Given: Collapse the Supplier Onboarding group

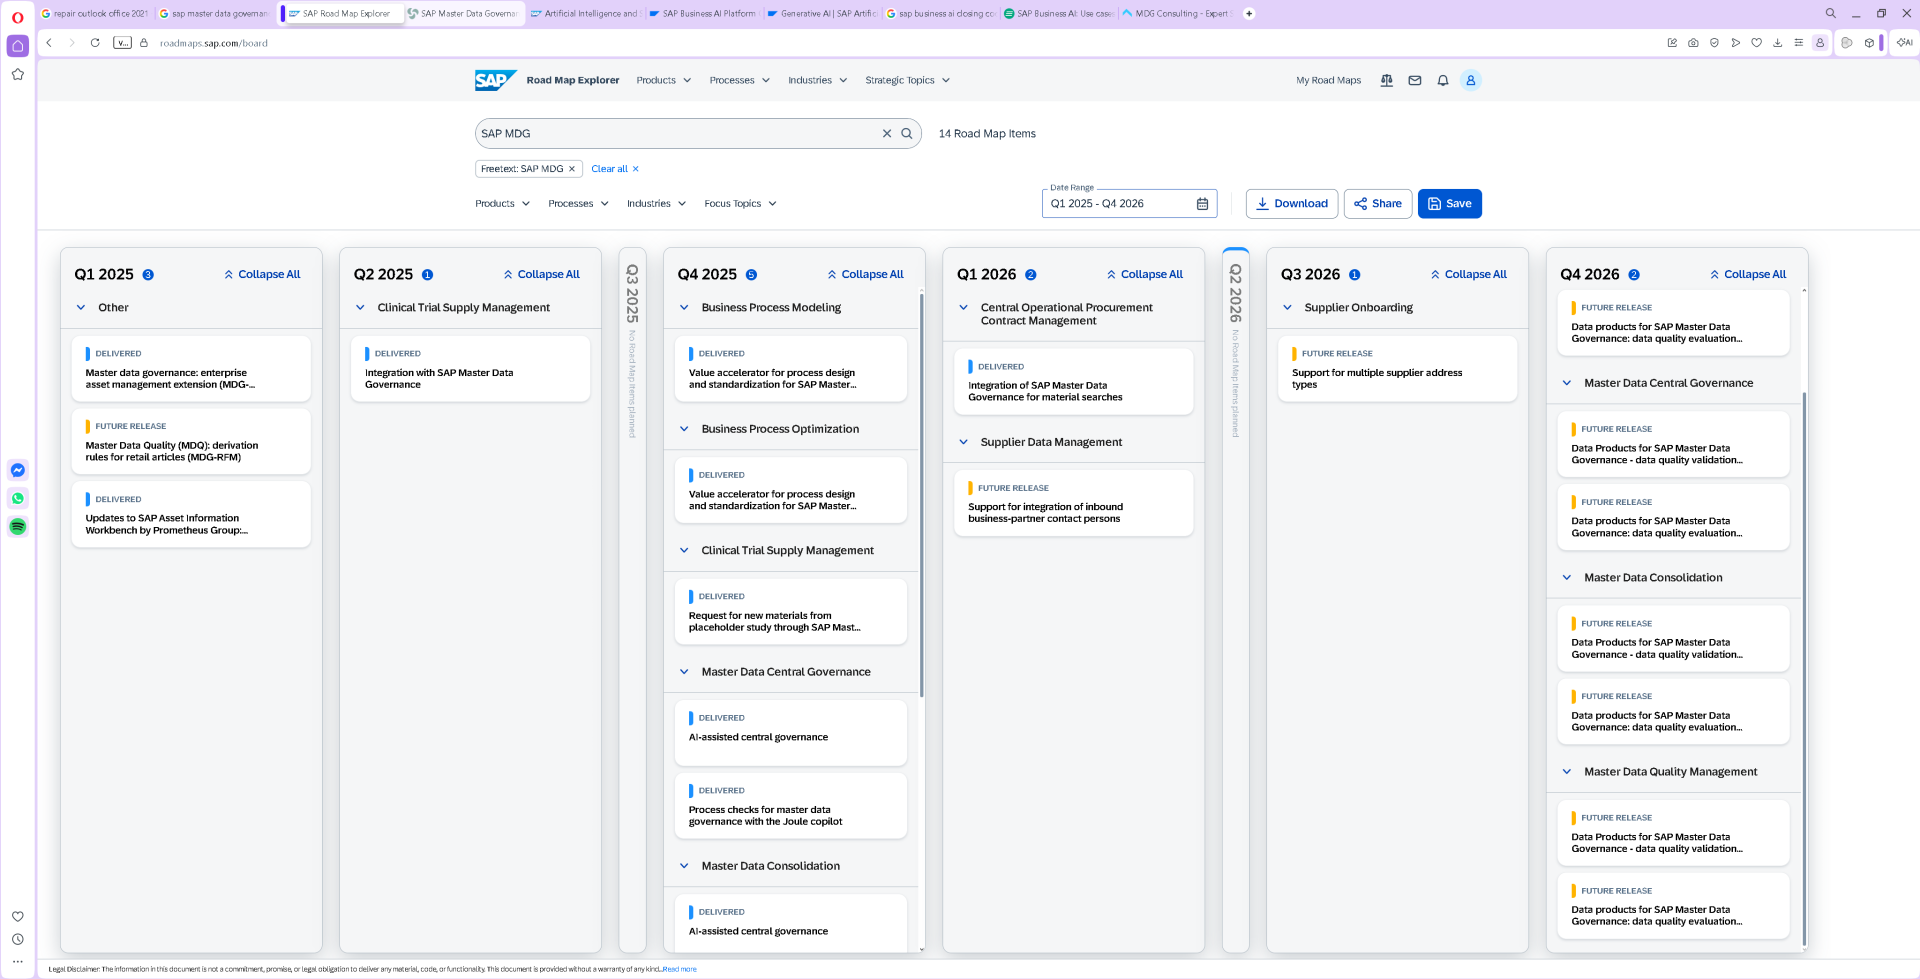Looking at the screenshot, I should (1287, 308).
